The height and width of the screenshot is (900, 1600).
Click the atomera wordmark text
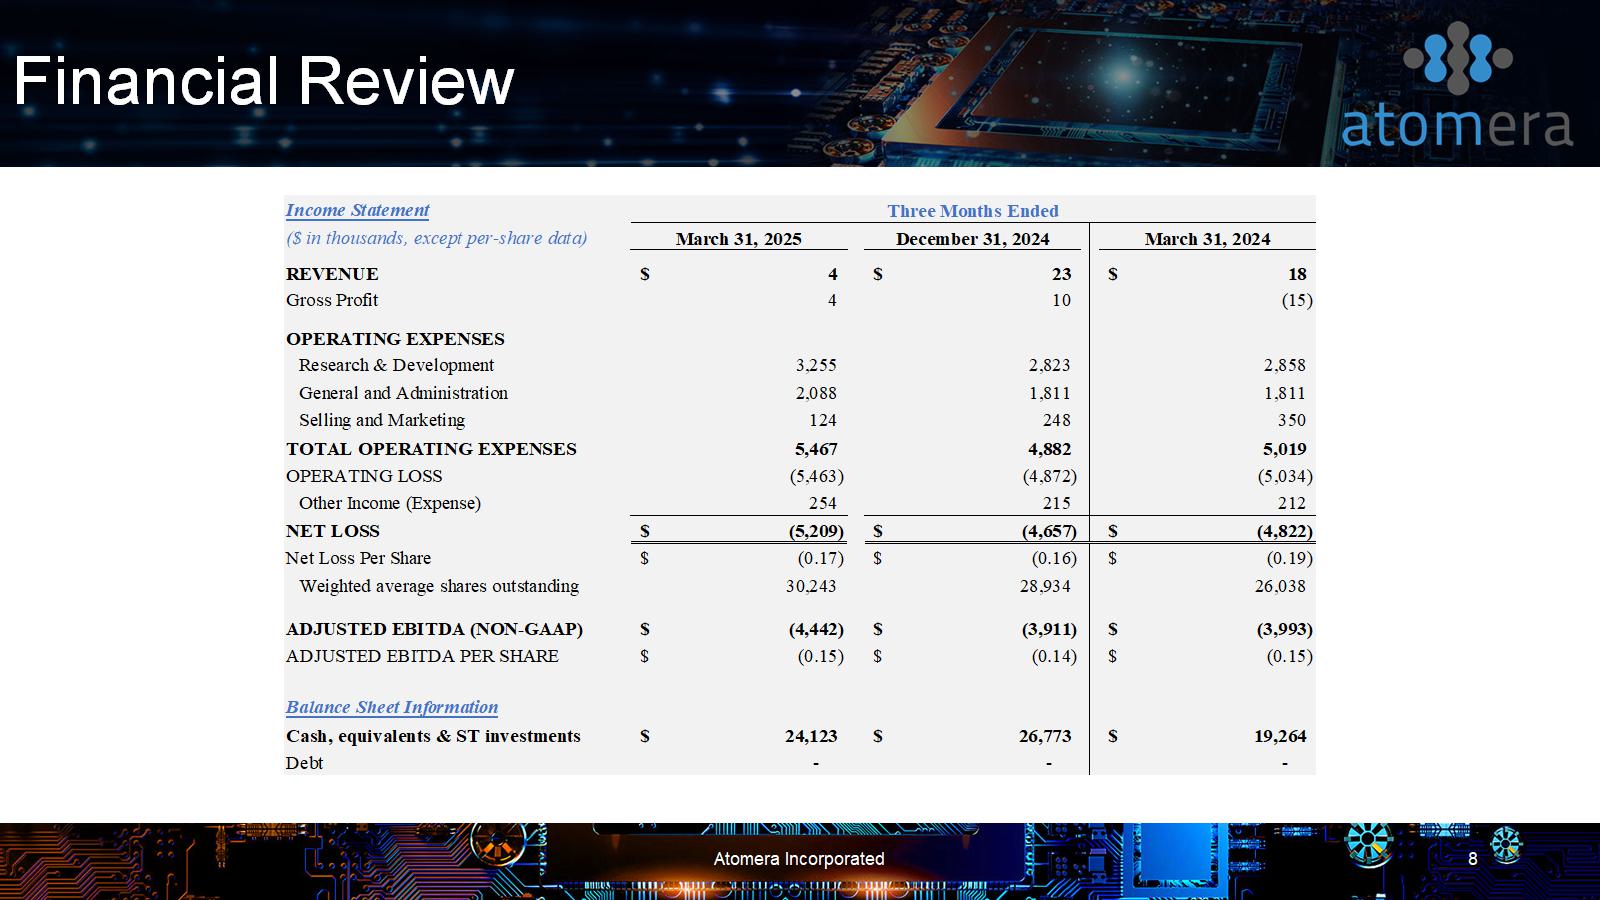coord(1456,127)
